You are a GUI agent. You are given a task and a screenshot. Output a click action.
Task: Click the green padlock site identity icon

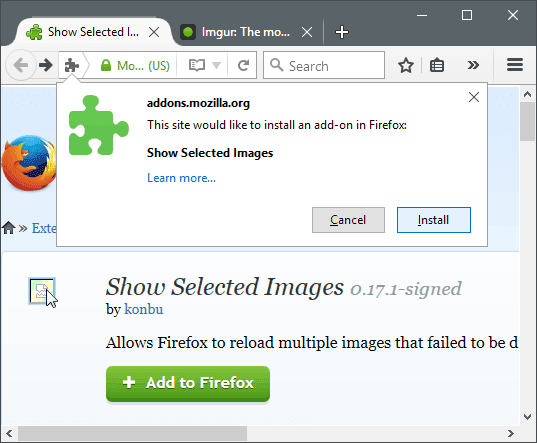[106, 65]
